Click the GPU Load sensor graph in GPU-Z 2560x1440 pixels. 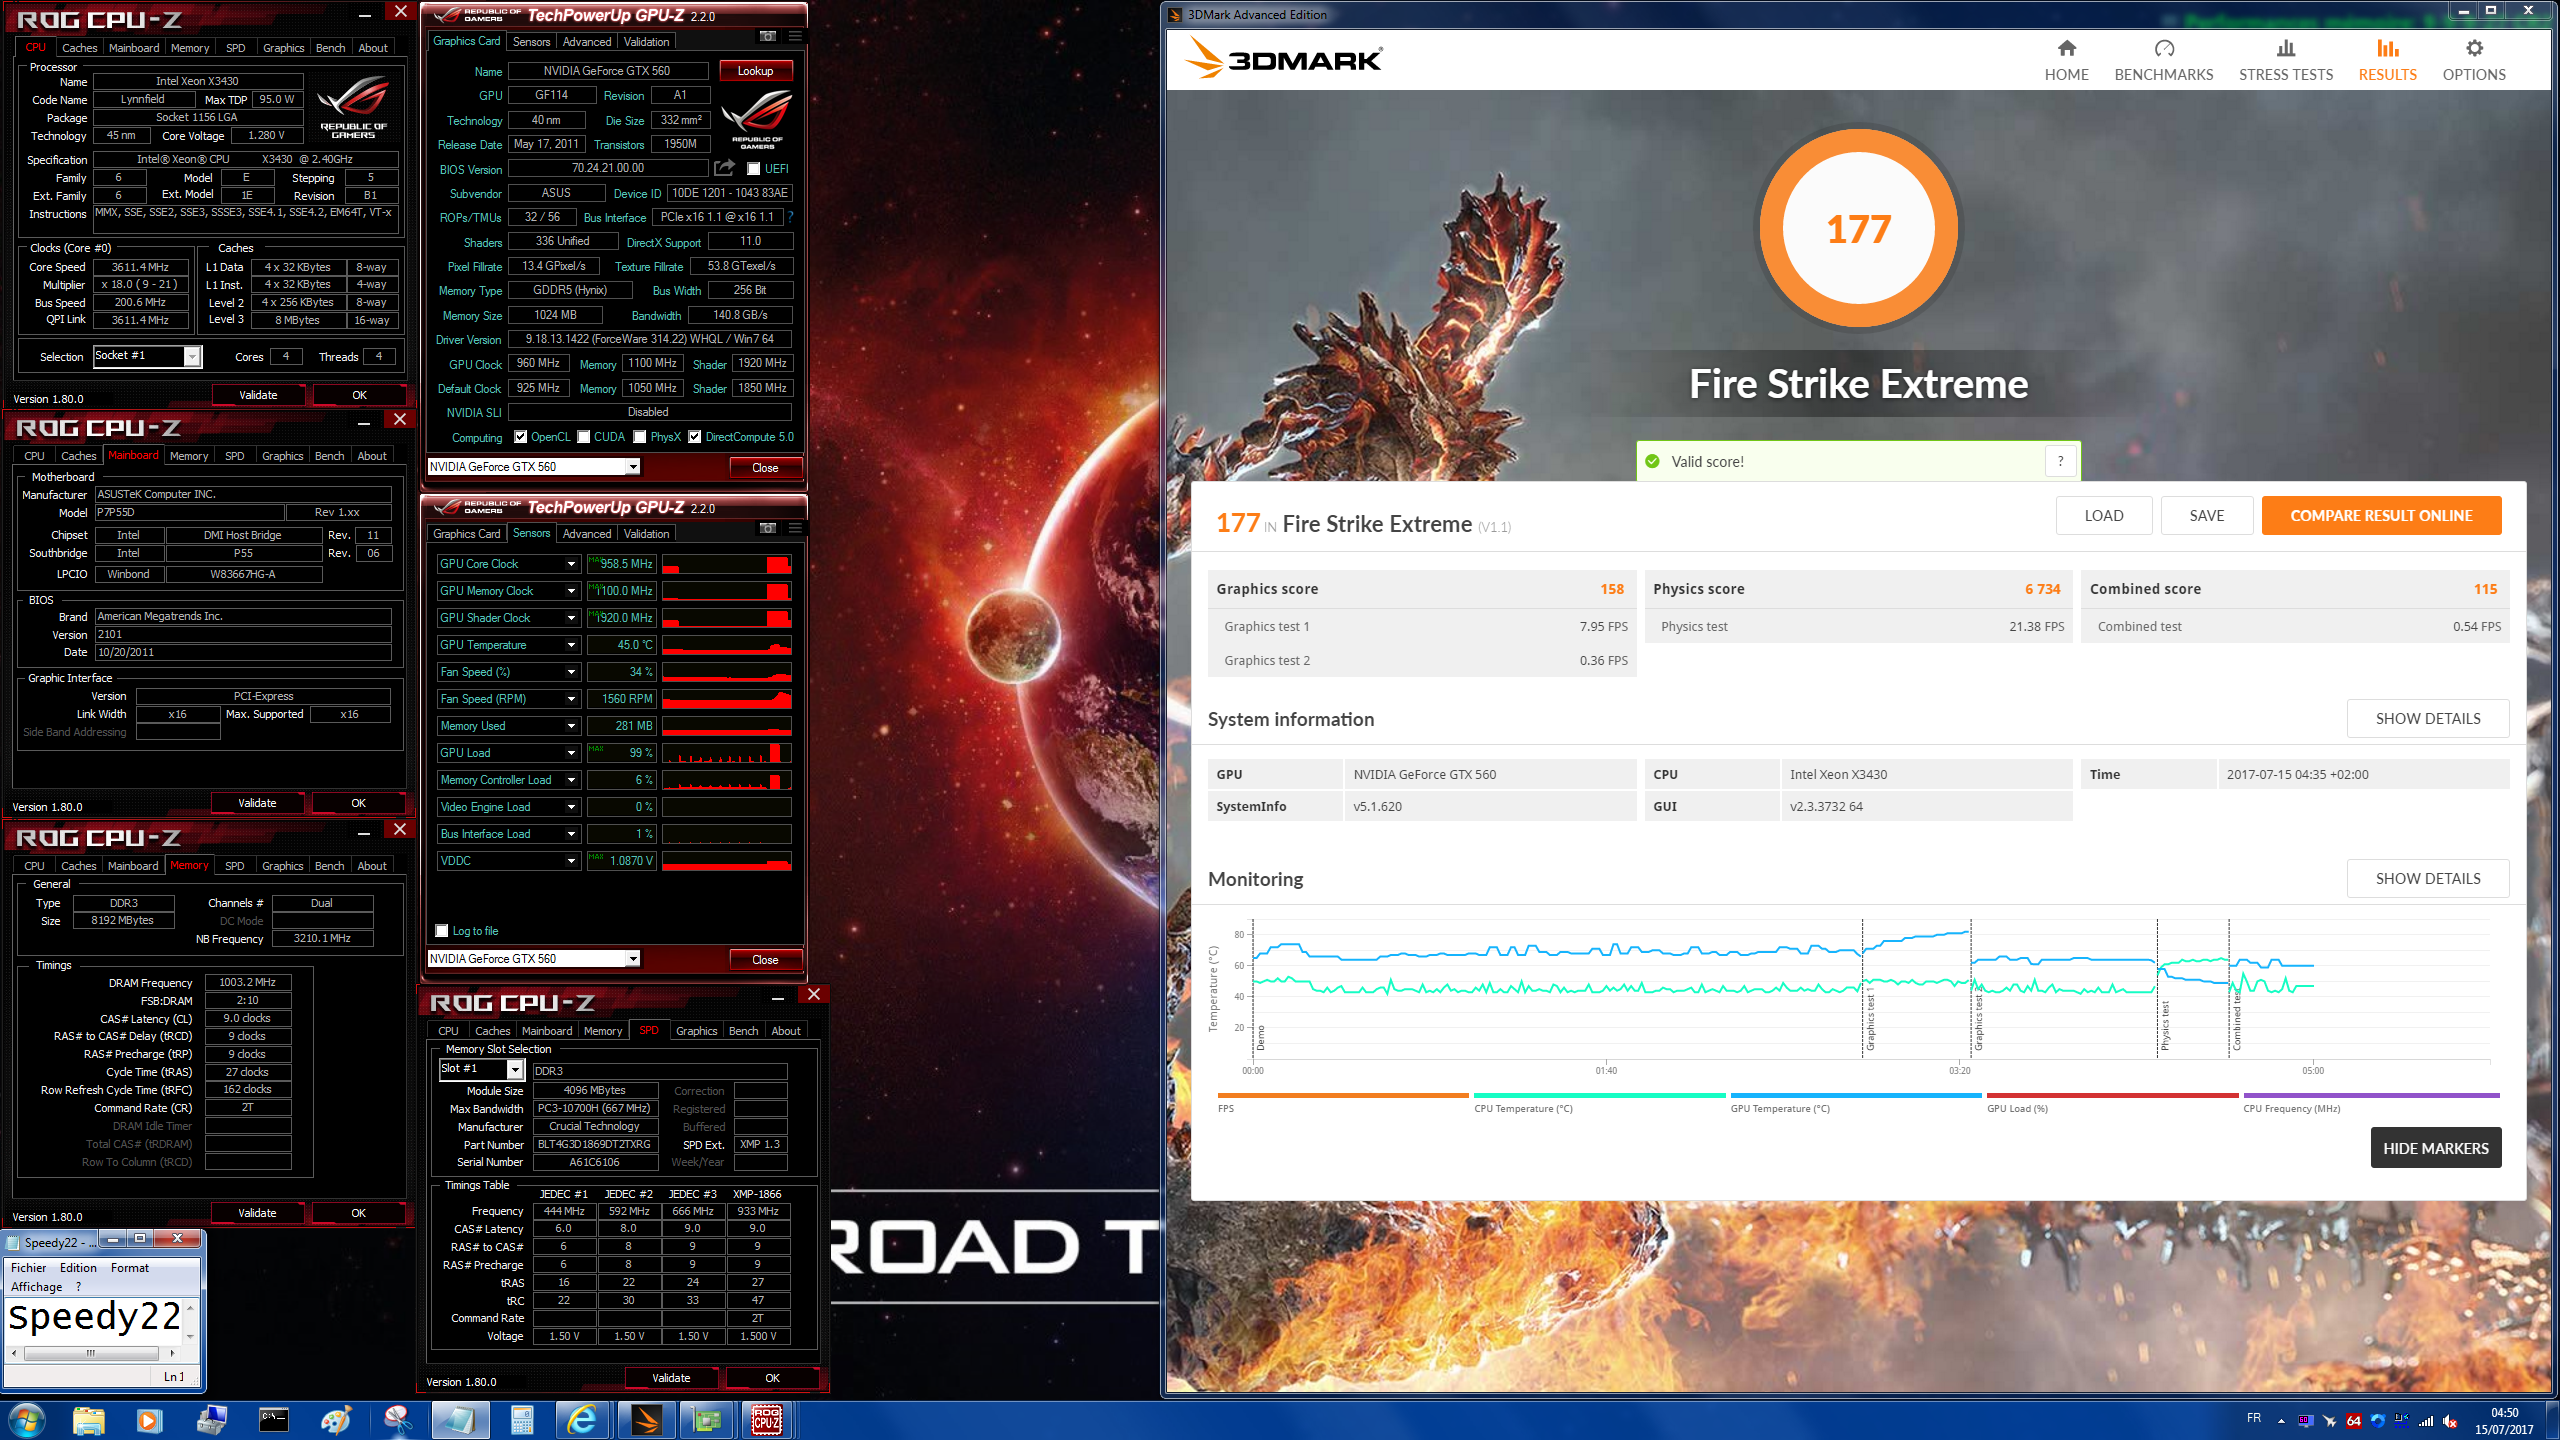[726, 753]
